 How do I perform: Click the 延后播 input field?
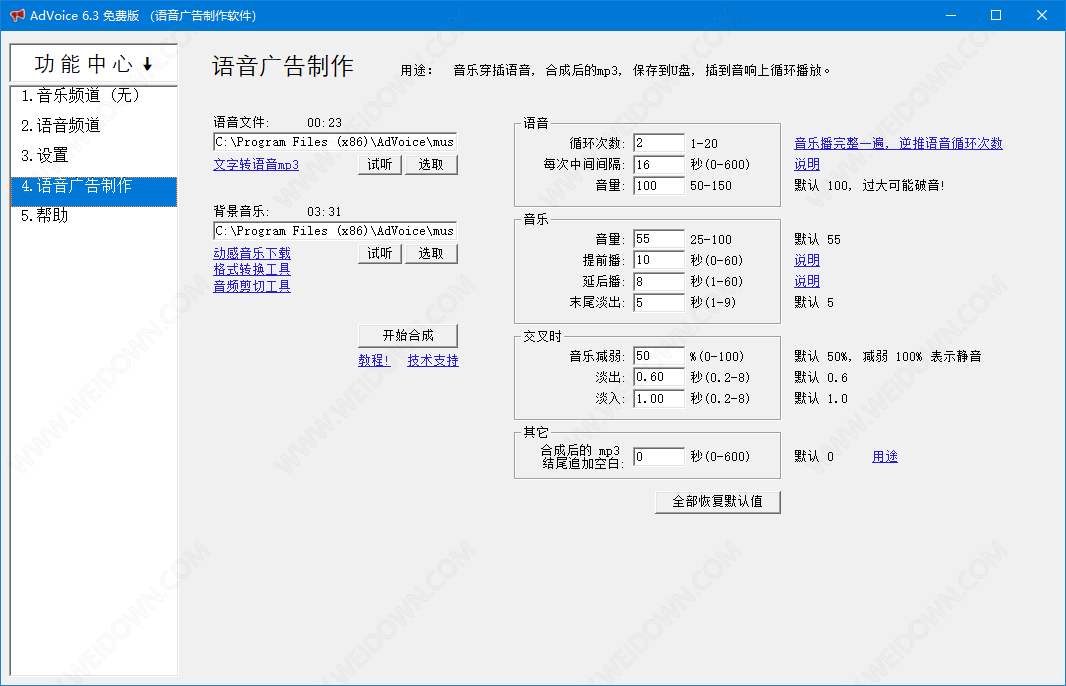click(x=659, y=281)
